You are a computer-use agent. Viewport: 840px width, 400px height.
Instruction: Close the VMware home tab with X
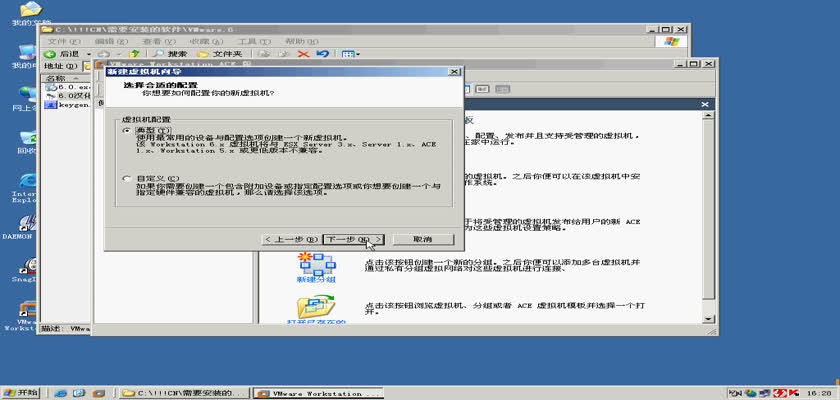click(x=705, y=105)
